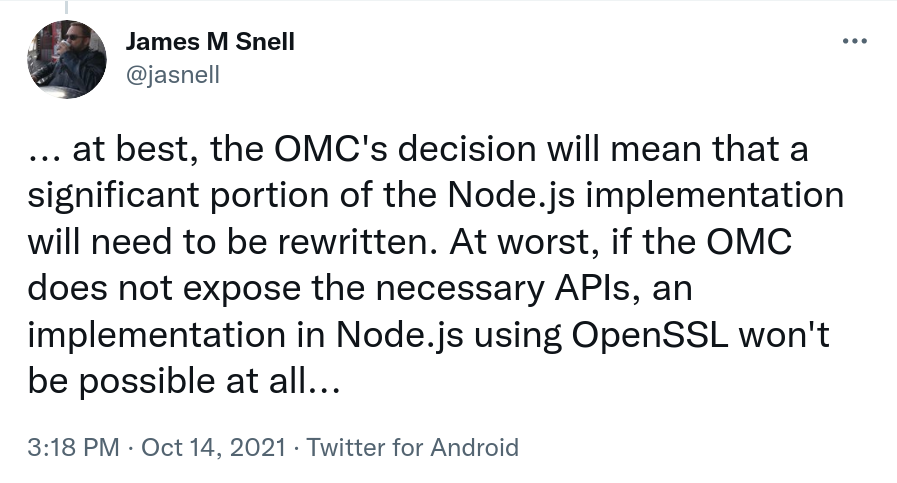The width and height of the screenshot is (897, 483).
Task: Click "be possible at all" final line
Action: 184,381
